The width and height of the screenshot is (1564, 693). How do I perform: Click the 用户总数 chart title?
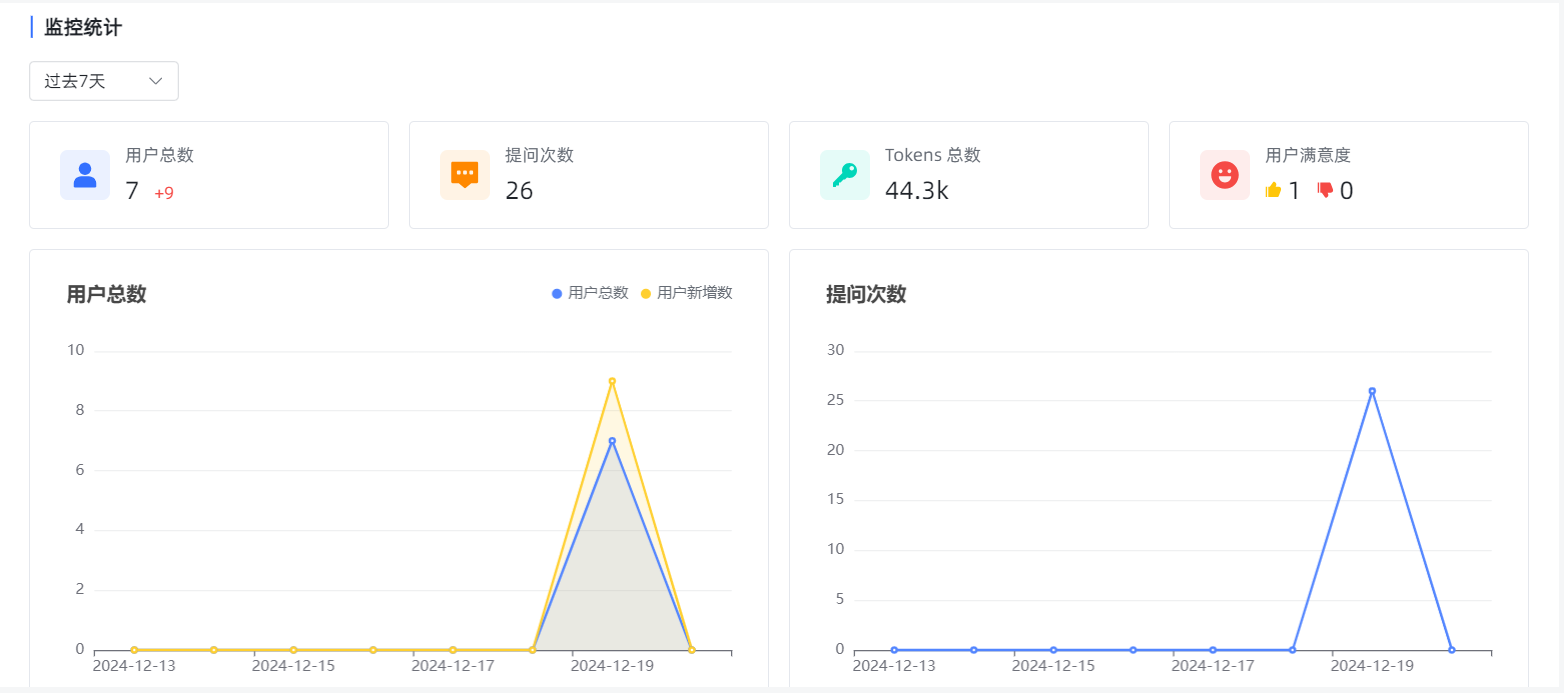pyautogui.click(x=106, y=294)
